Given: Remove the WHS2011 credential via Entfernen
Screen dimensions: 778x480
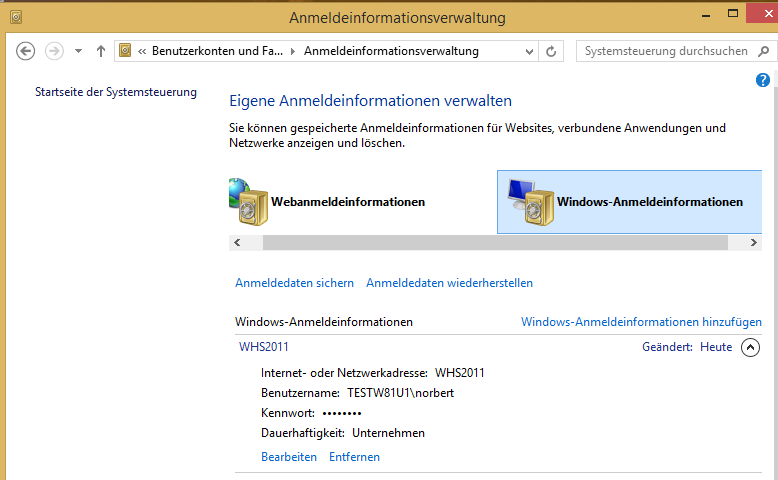Looking at the screenshot, I should [354, 457].
